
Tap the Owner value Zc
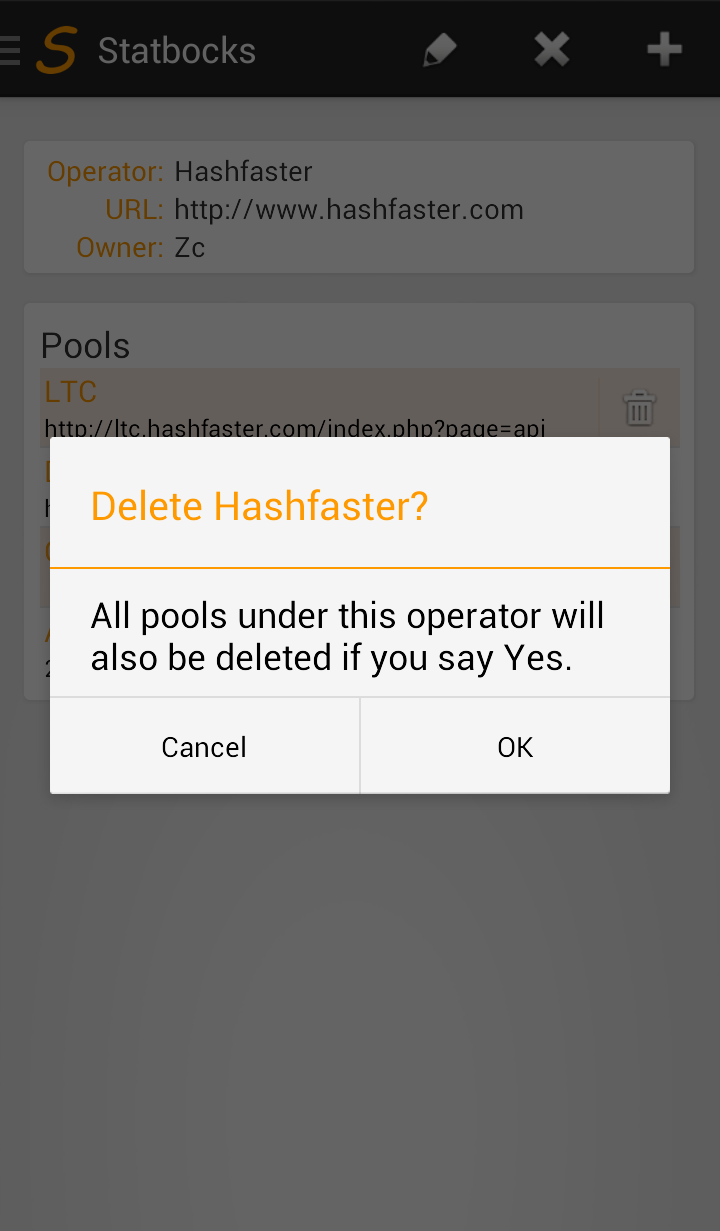(x=189, y=248)
